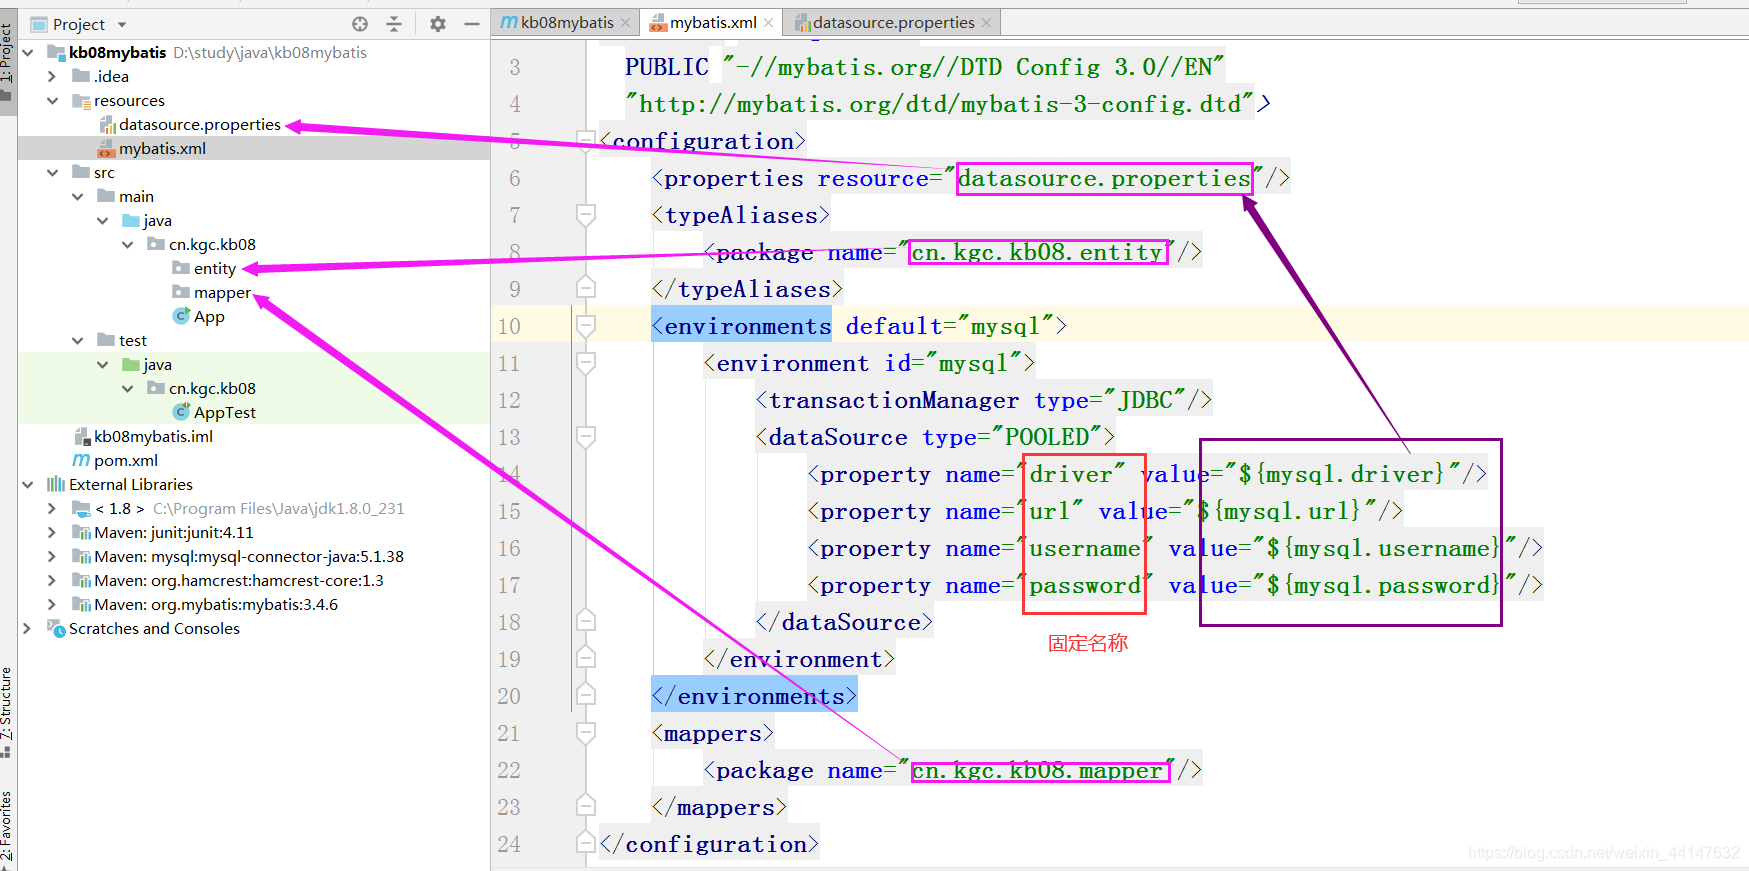Expand Scratches and Consoles node

(x=28, y=628)
